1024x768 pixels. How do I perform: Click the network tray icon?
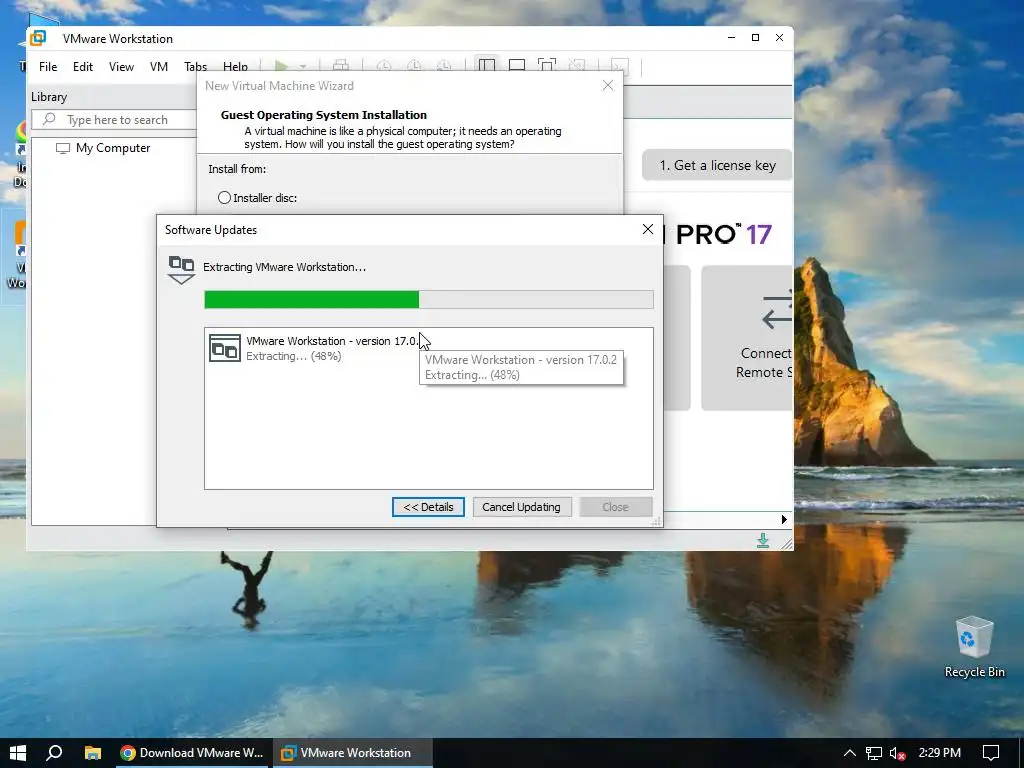pyautogui.click(x=873, y=753)
